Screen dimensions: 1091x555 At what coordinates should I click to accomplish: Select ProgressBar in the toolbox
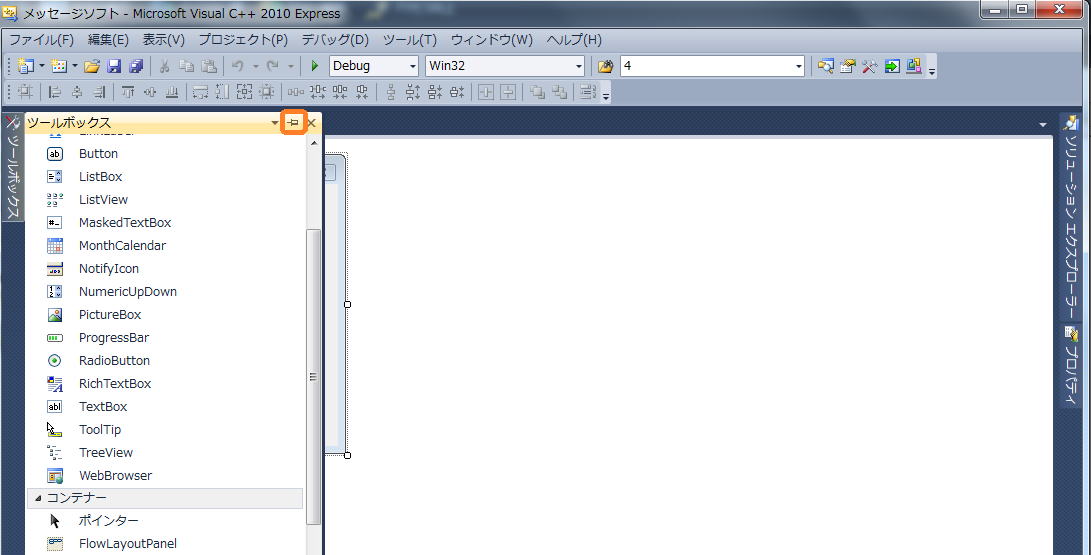coord(164,337)
